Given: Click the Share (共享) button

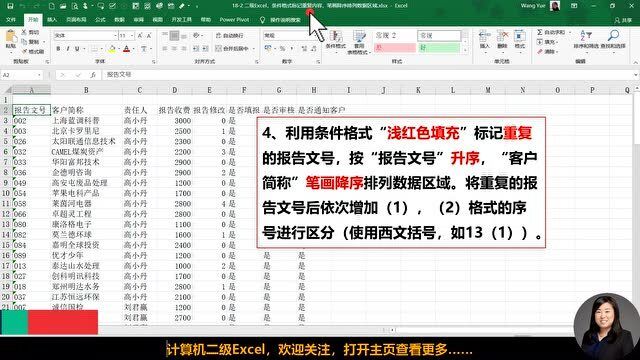Looking at the screenshot, I should tap(623, 20).
